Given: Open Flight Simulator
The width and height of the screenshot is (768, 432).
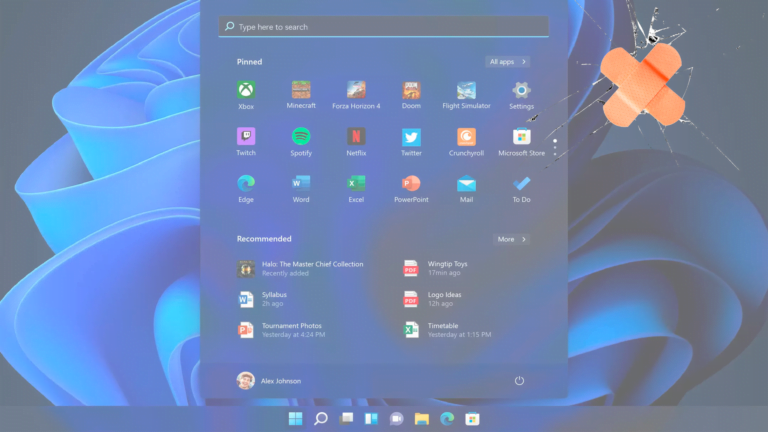Looking at the screenshot, I should pyautogui.click(x=466, y=95).
